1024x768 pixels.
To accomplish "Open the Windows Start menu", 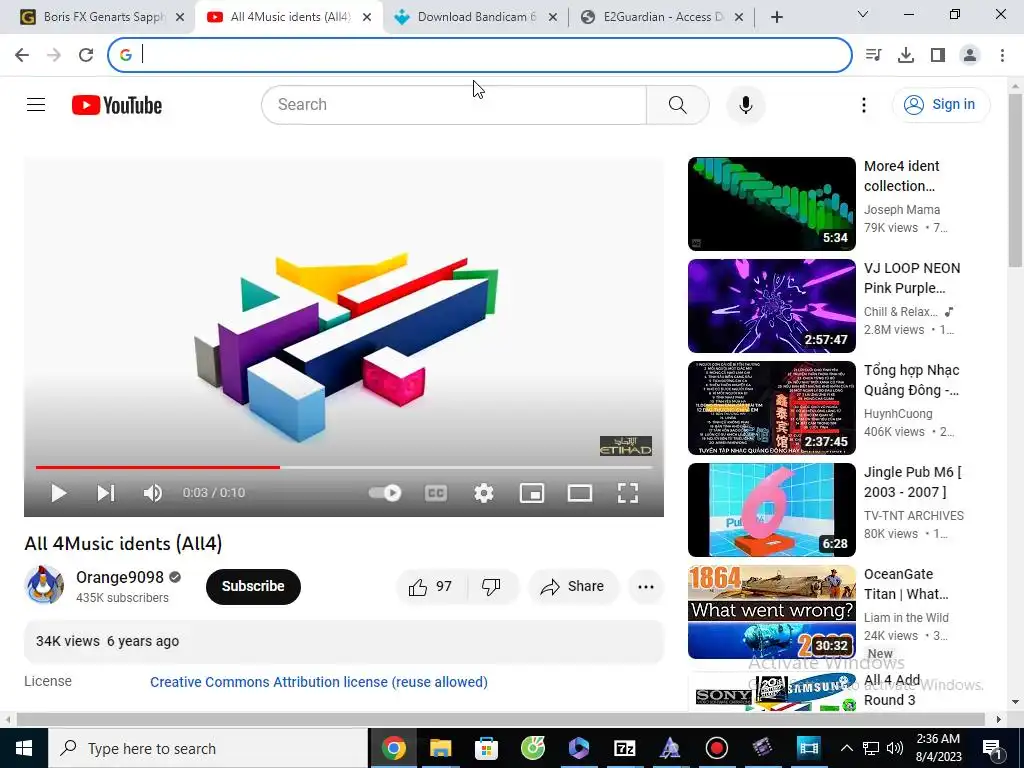I will tap(24, 748).
